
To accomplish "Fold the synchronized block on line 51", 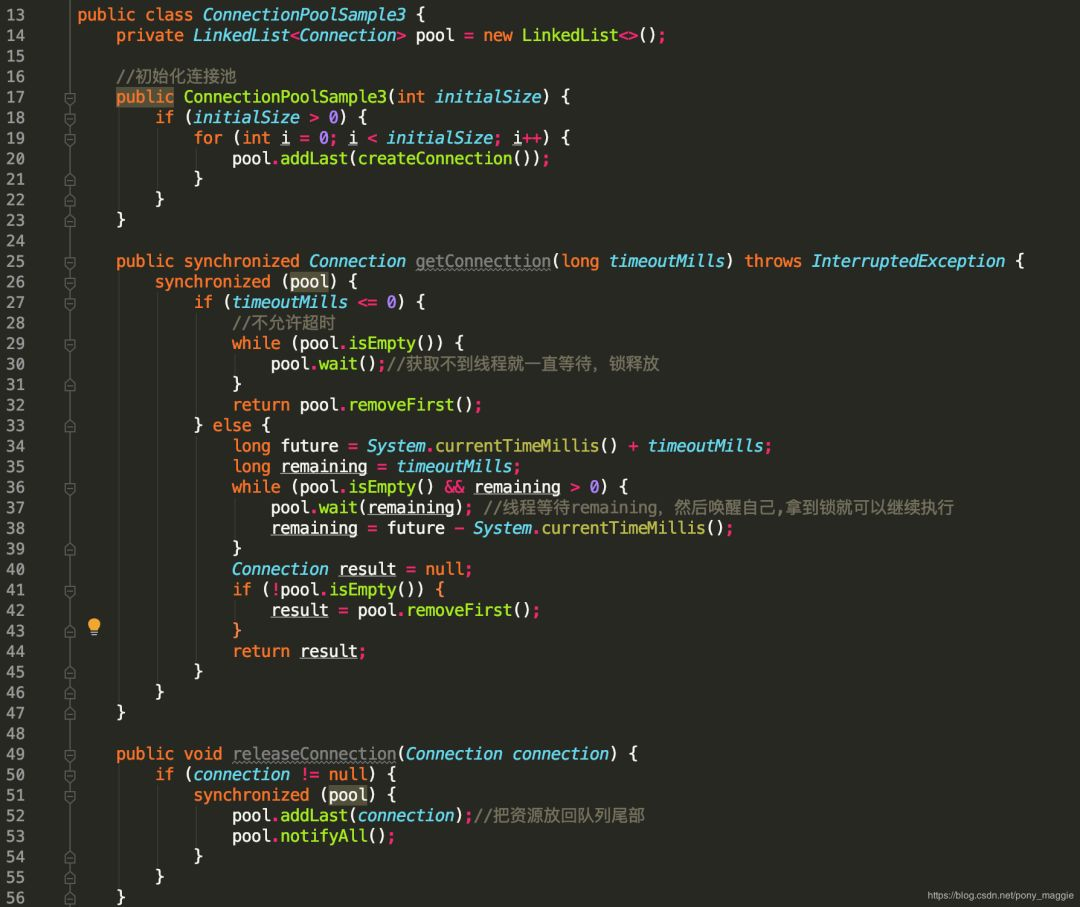I will click(x=70, y=795).
